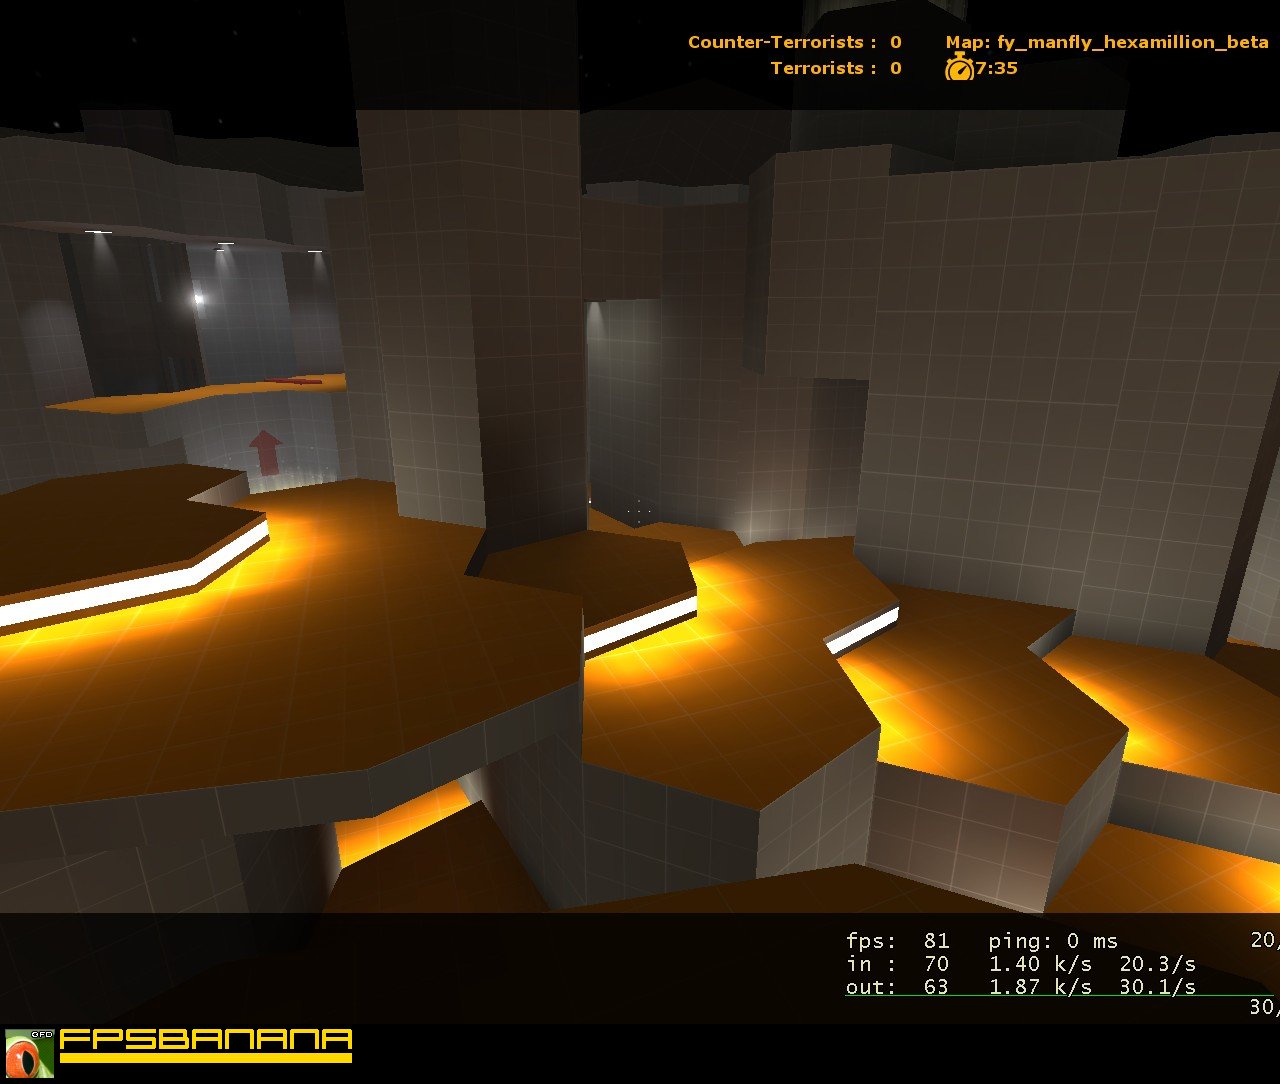The height and width of the screenshot is (1084, 1280).
Task: Click the yellow bar under FPSBANANA text
Action: 206,1057
